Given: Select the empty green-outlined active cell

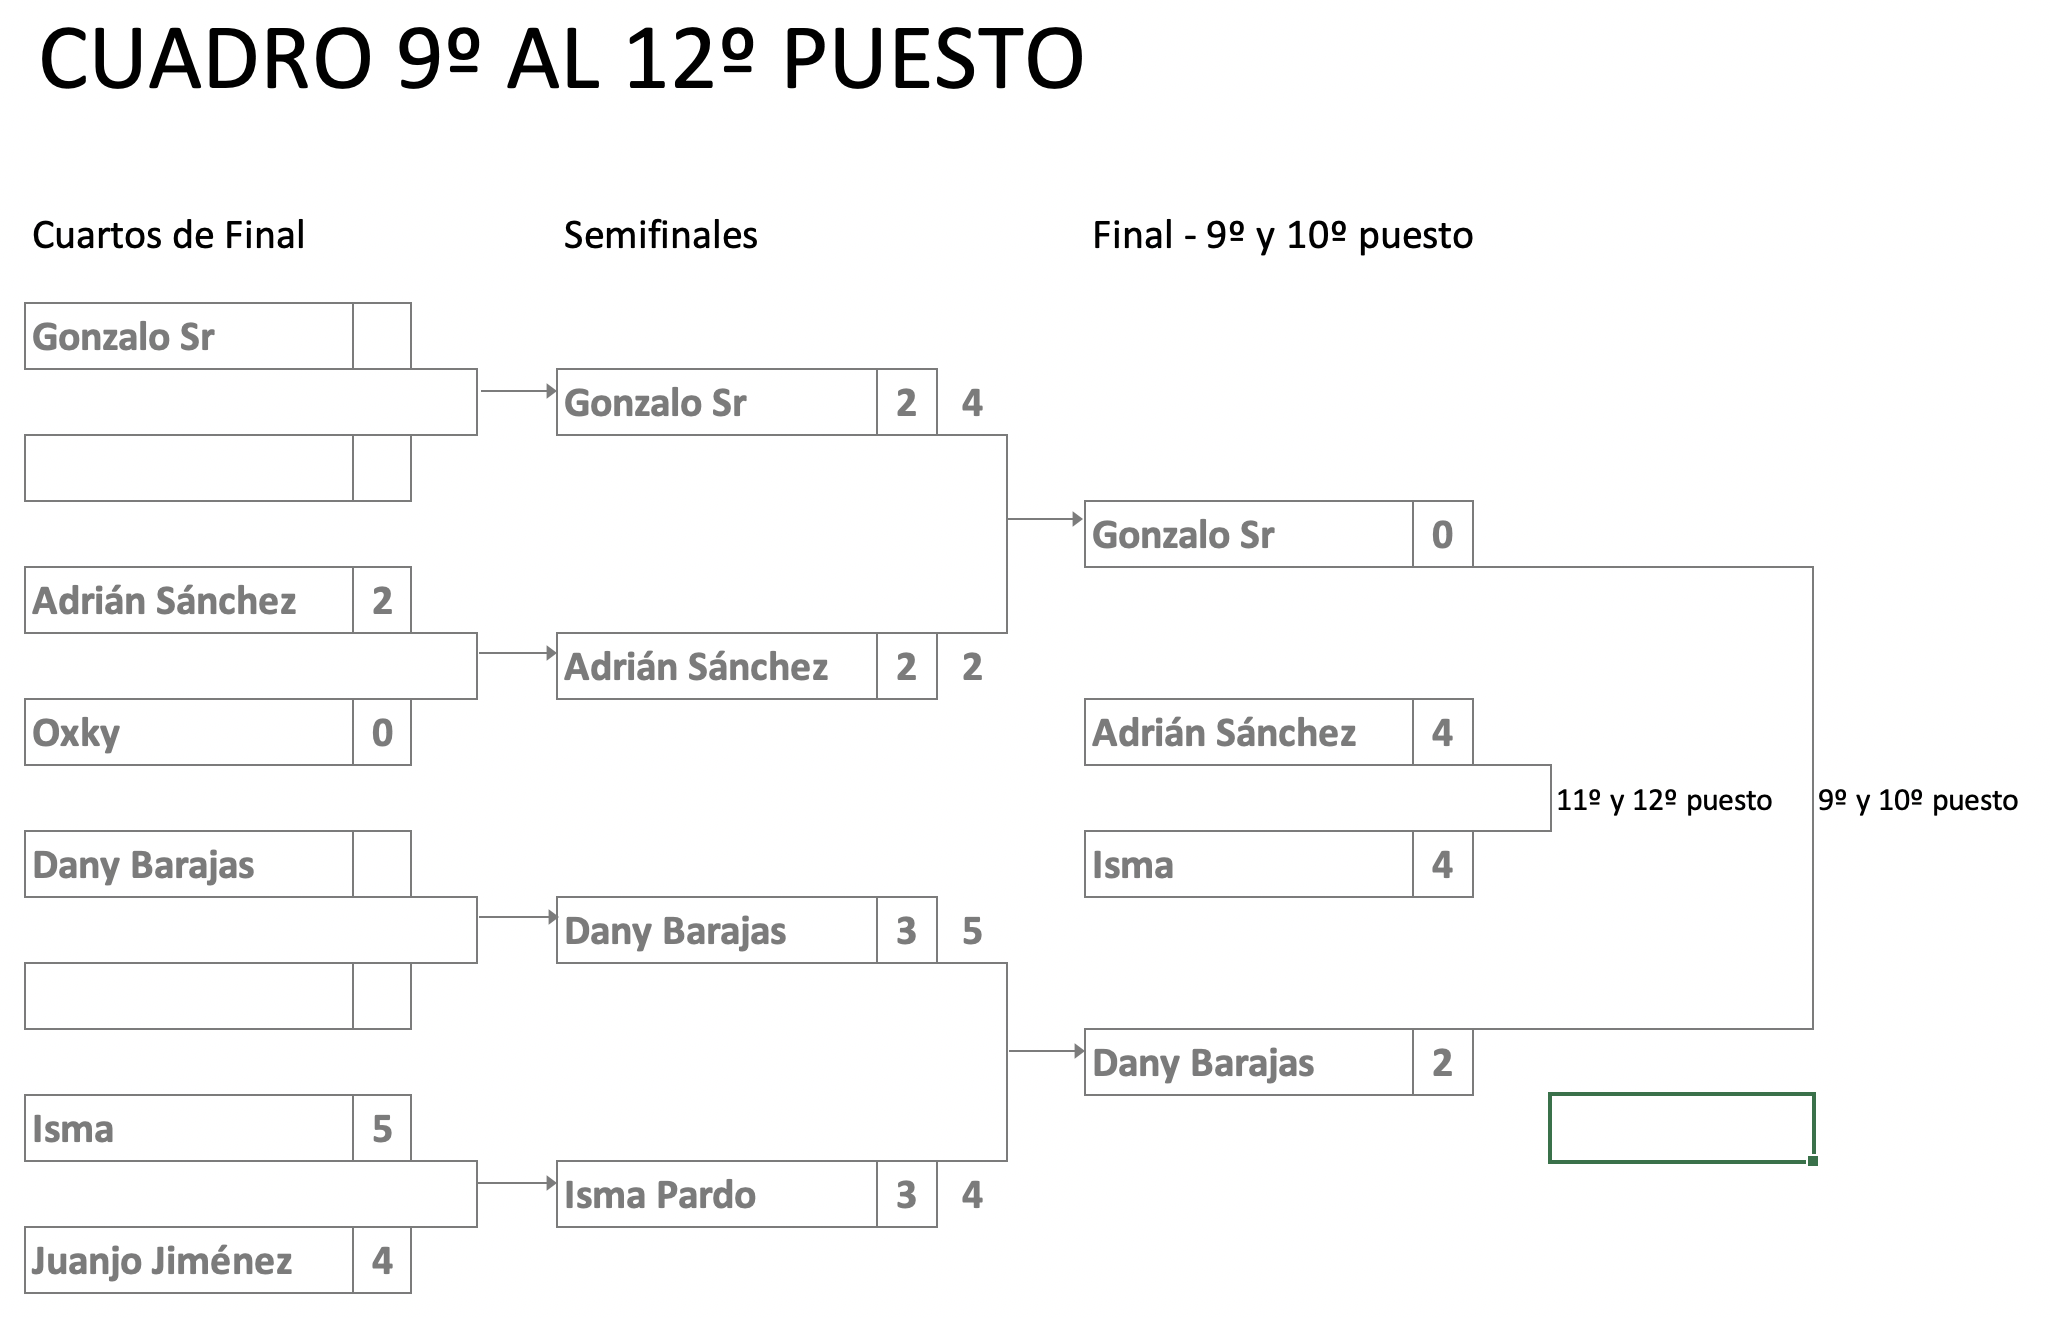Looking at the screenshot, I should 1682,1128.
